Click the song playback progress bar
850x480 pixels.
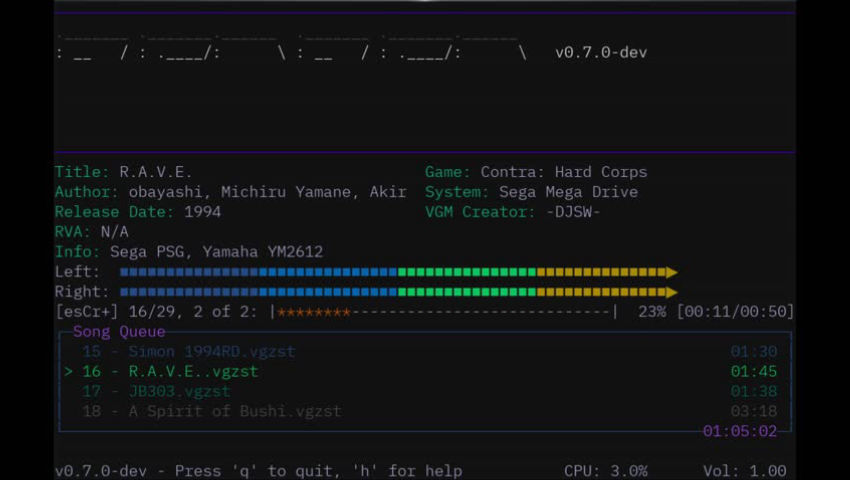click(x=443, y=312)
